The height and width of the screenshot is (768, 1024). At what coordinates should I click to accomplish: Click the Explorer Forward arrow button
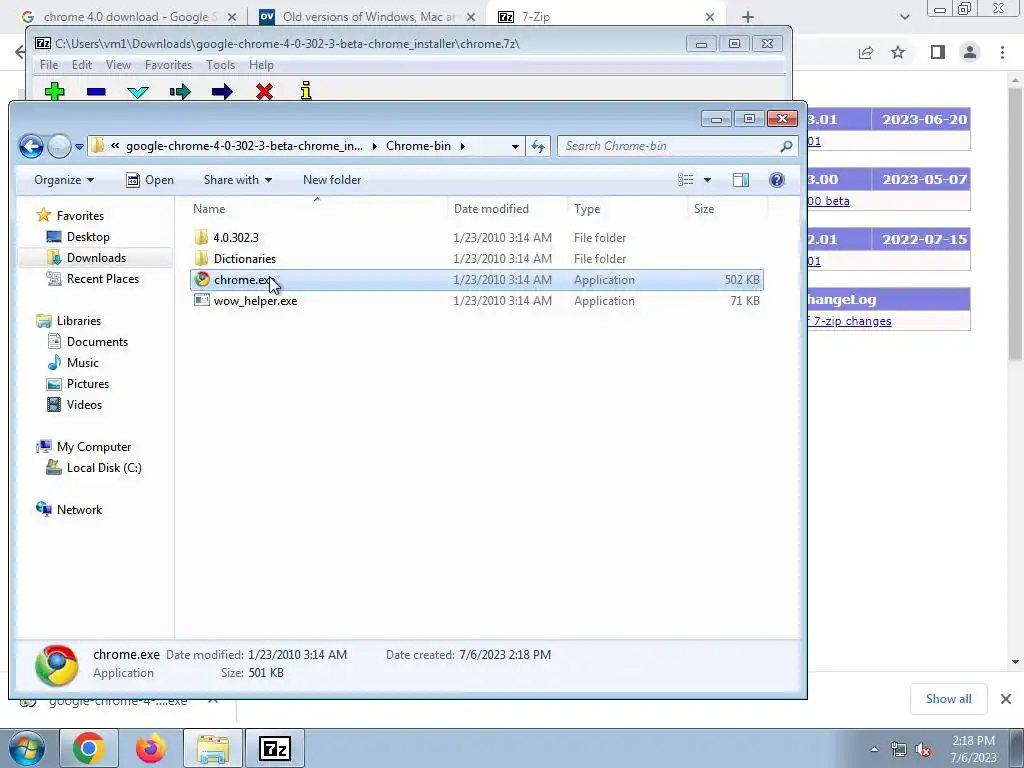pos(59,146)
